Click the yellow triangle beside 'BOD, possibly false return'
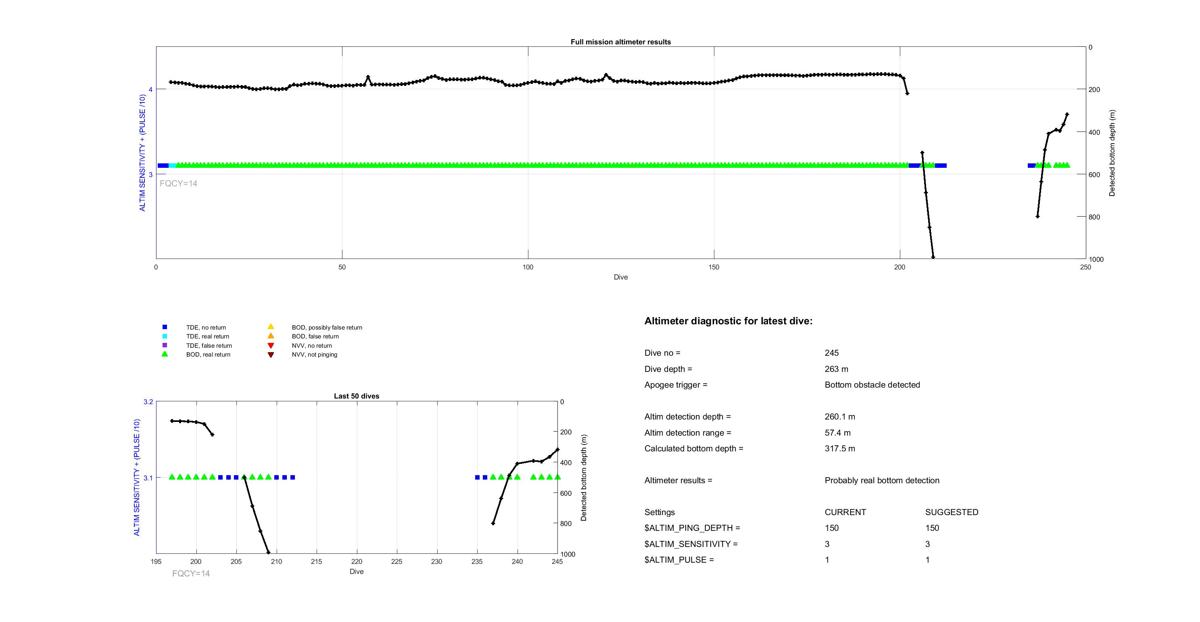Viewport: 1200px width, 622px height. [x=270, y=327]
